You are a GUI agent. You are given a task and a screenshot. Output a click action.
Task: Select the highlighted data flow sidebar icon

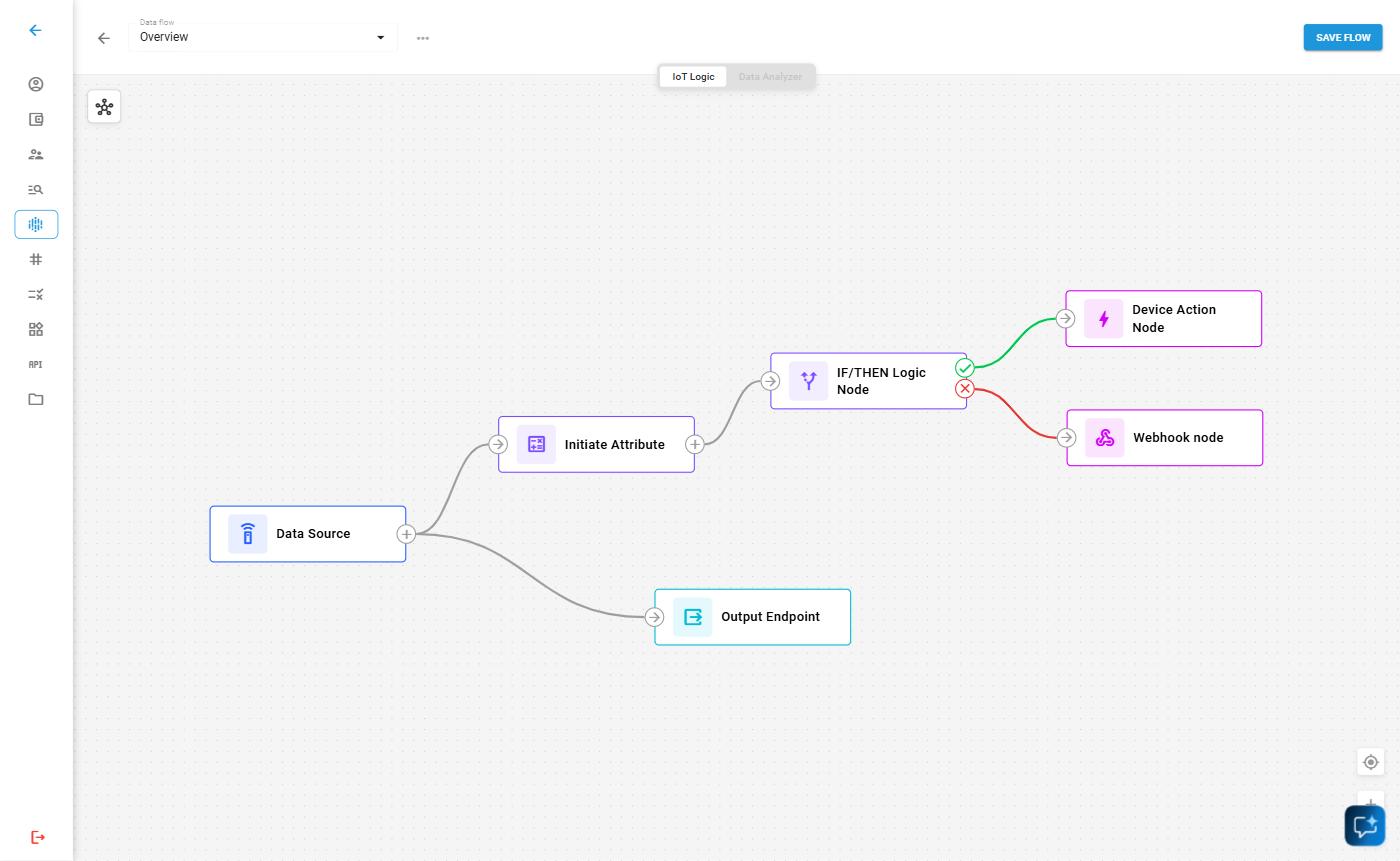coord(36,224)
